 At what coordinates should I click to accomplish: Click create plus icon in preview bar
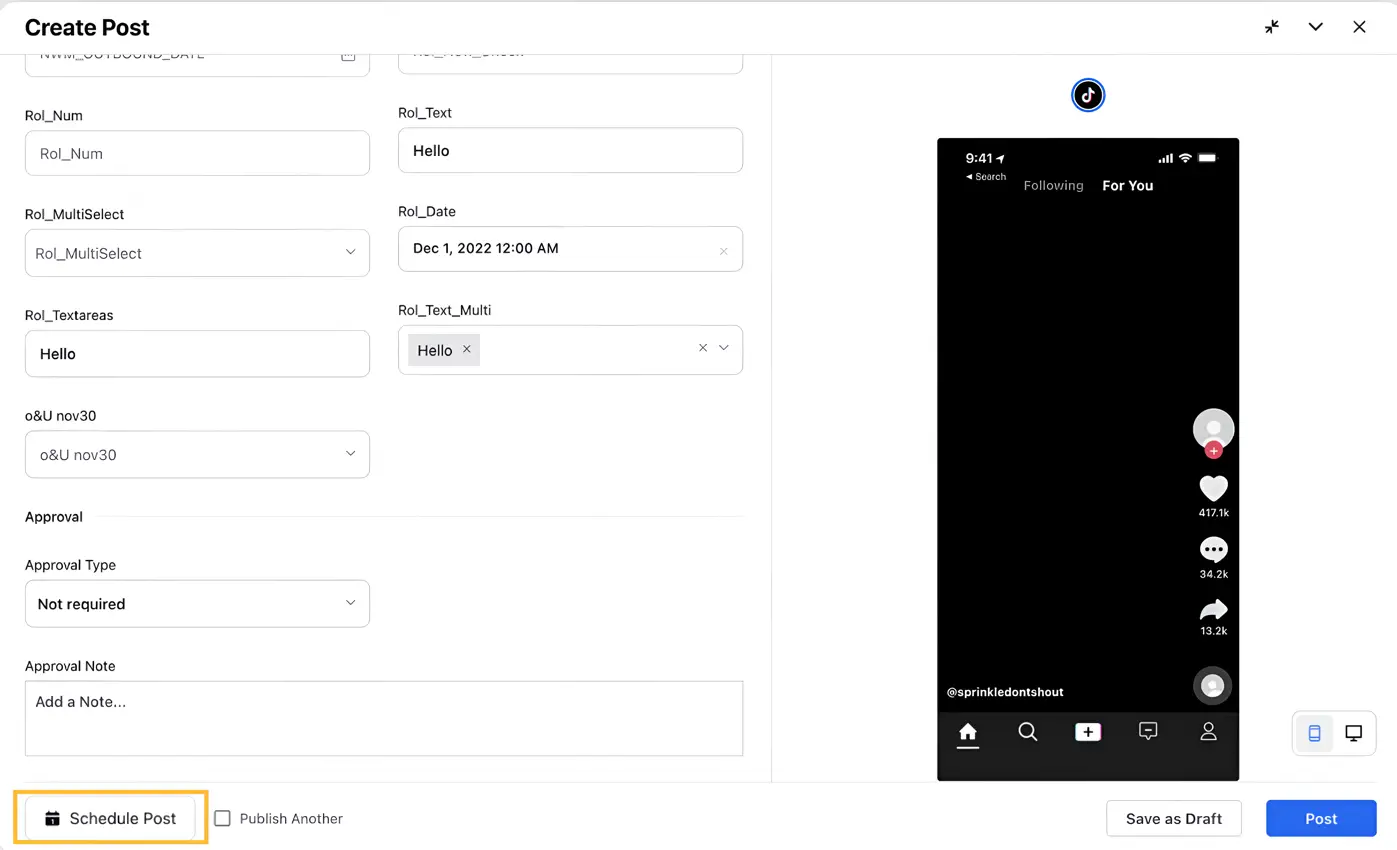click(x=1088, y=732)
